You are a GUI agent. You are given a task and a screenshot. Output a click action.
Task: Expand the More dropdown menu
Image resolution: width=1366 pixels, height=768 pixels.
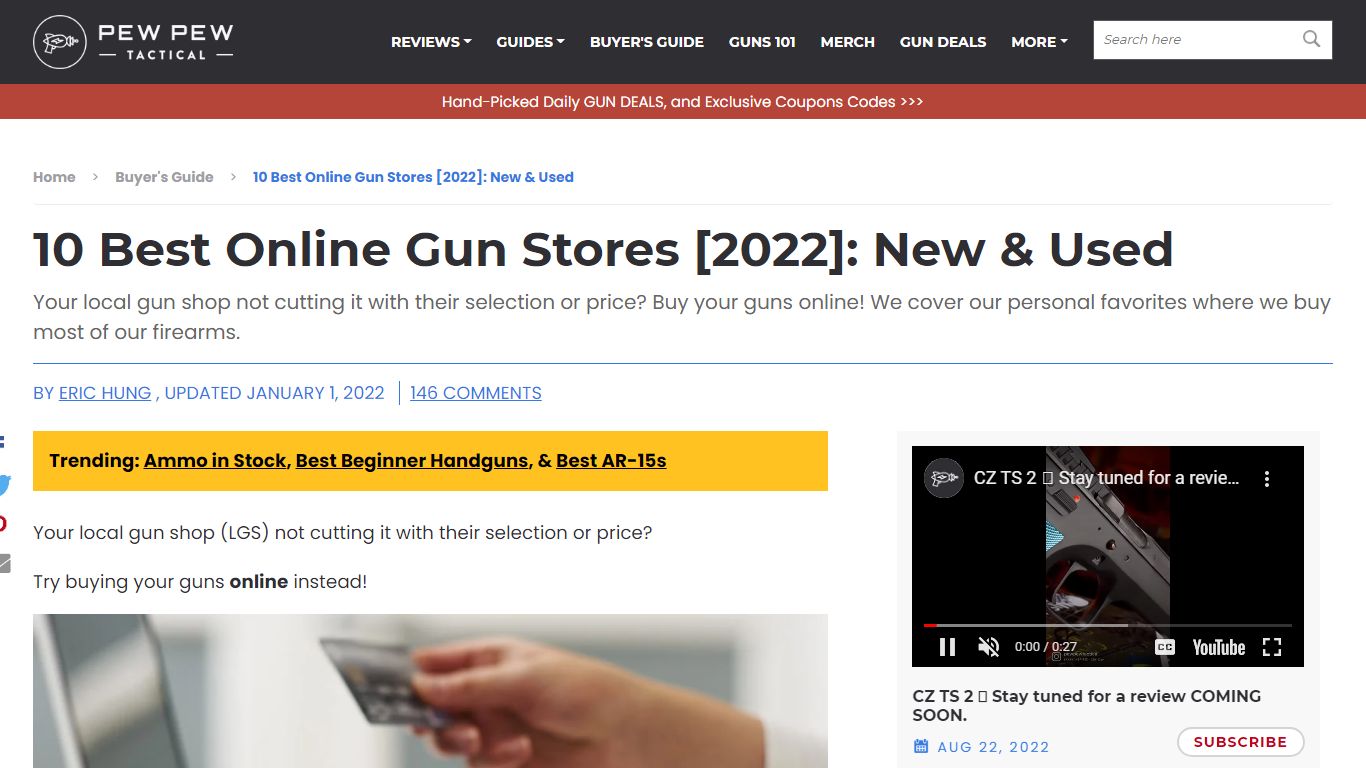pos(1039,42)
